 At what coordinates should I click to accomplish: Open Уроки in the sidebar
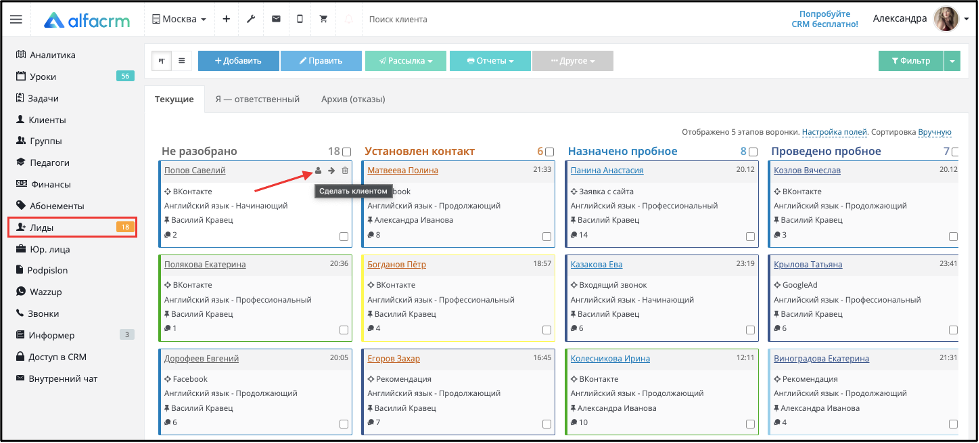click(x=42, y=77)
